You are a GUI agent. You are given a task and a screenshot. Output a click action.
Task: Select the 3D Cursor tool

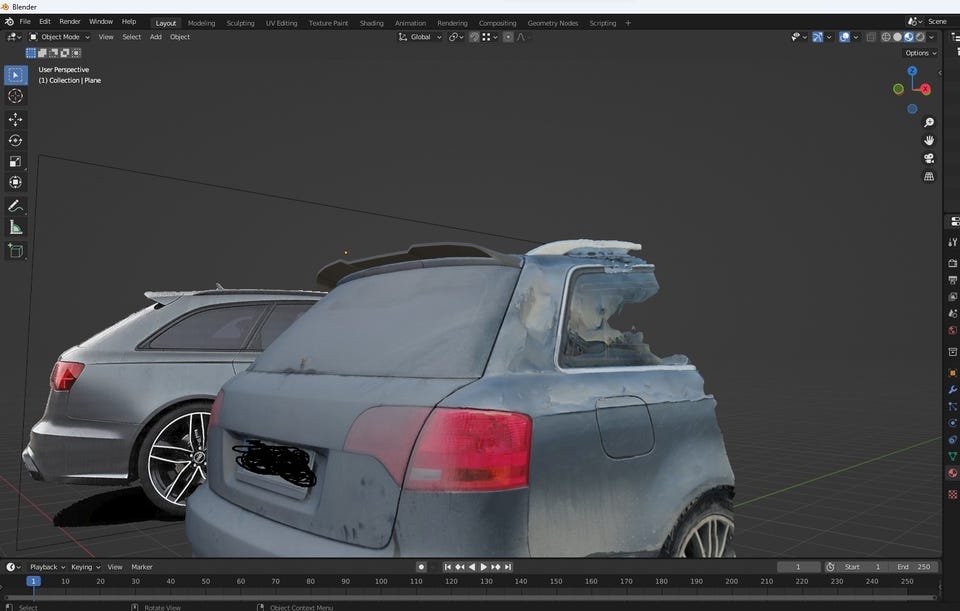pyautogui.click(x=15, y=96)
